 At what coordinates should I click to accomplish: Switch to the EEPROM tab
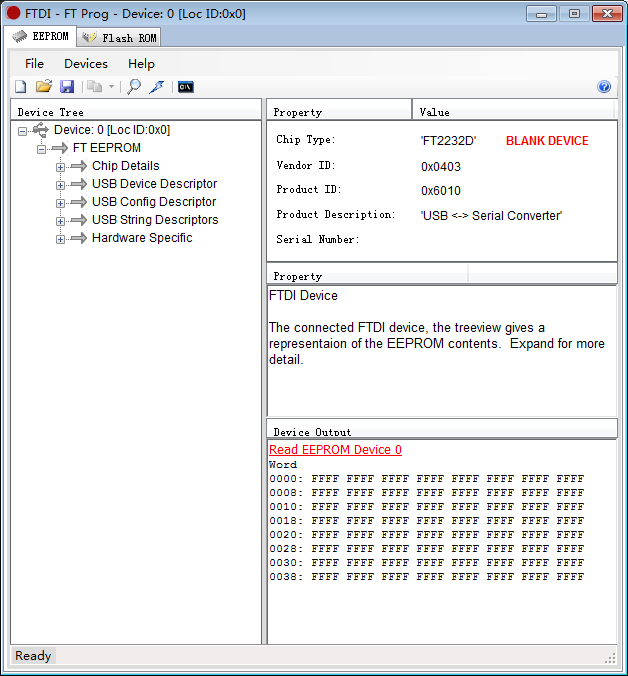pos(41,37)
